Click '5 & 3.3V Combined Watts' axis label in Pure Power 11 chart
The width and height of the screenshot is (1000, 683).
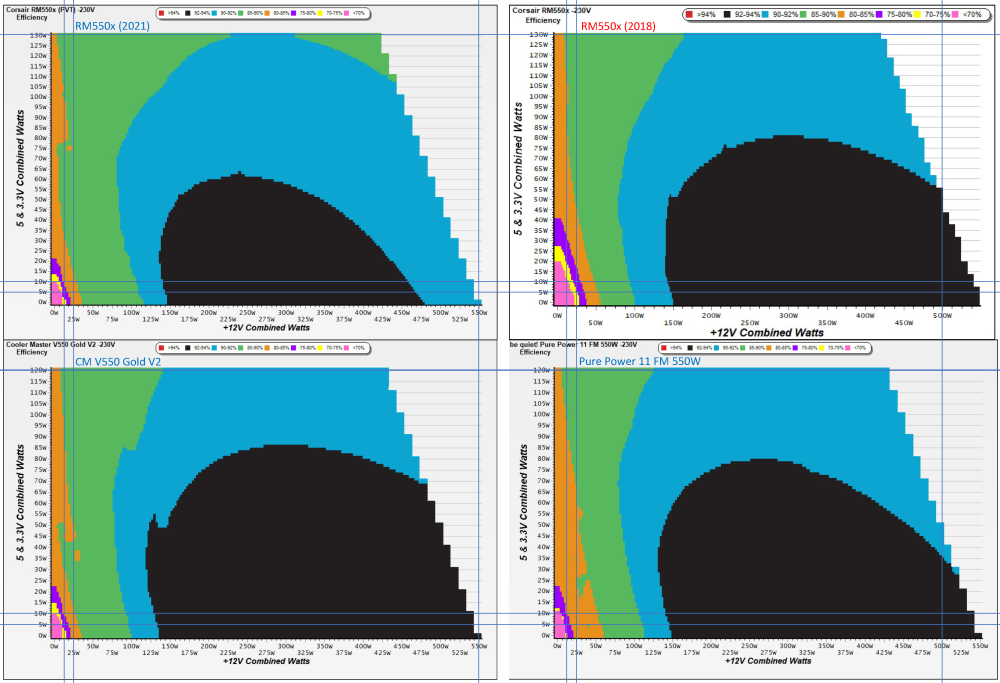click(523, 503)
